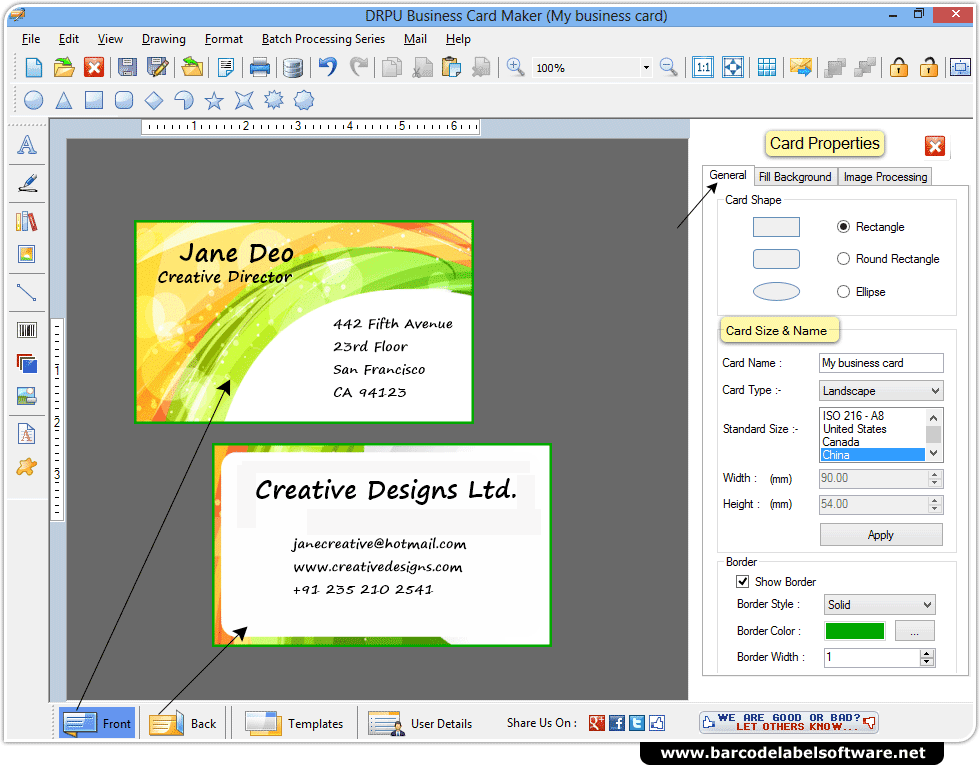This screenshot has height=765, width=980.
Task: Share on Facebook icon
Action: (617, 723)
